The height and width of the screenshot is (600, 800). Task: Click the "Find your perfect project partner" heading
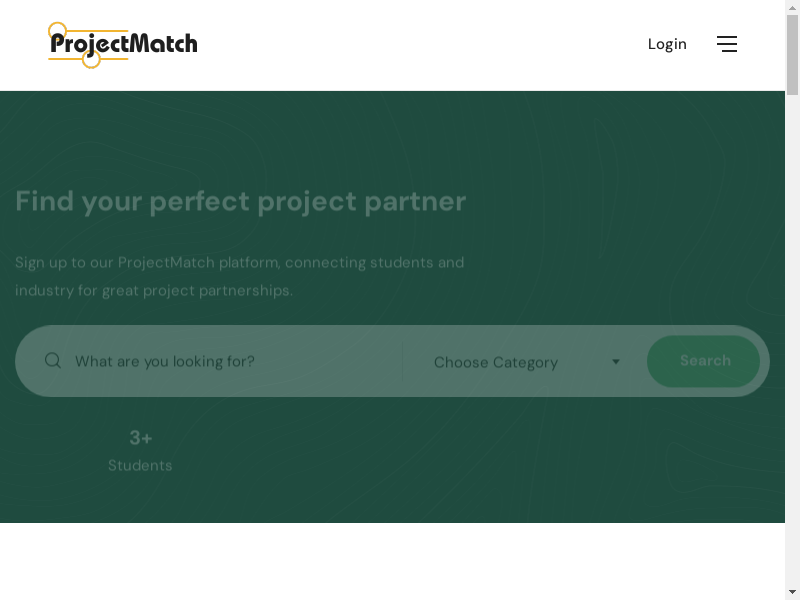[241, 201]
